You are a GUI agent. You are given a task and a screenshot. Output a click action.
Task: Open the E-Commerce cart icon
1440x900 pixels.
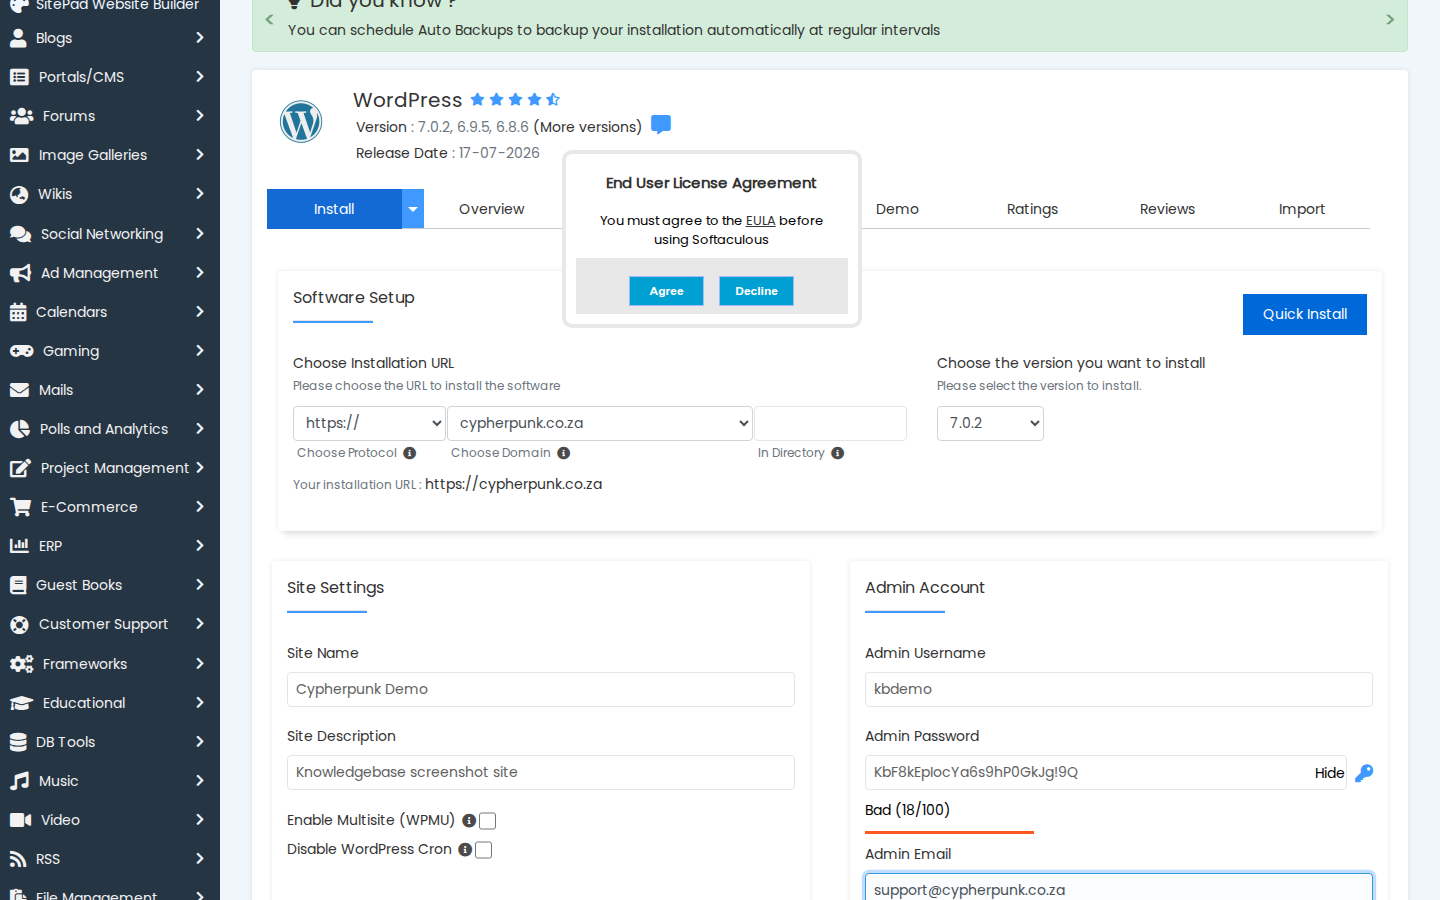tap(20, 507)
